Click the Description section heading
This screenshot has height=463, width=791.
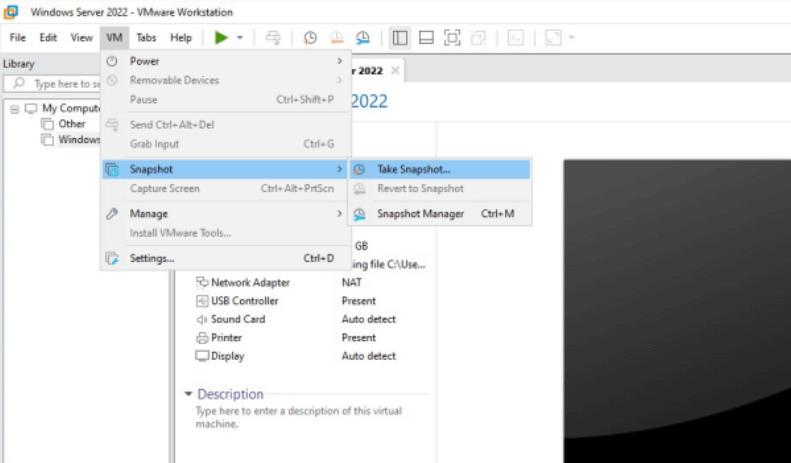point(230,394)
